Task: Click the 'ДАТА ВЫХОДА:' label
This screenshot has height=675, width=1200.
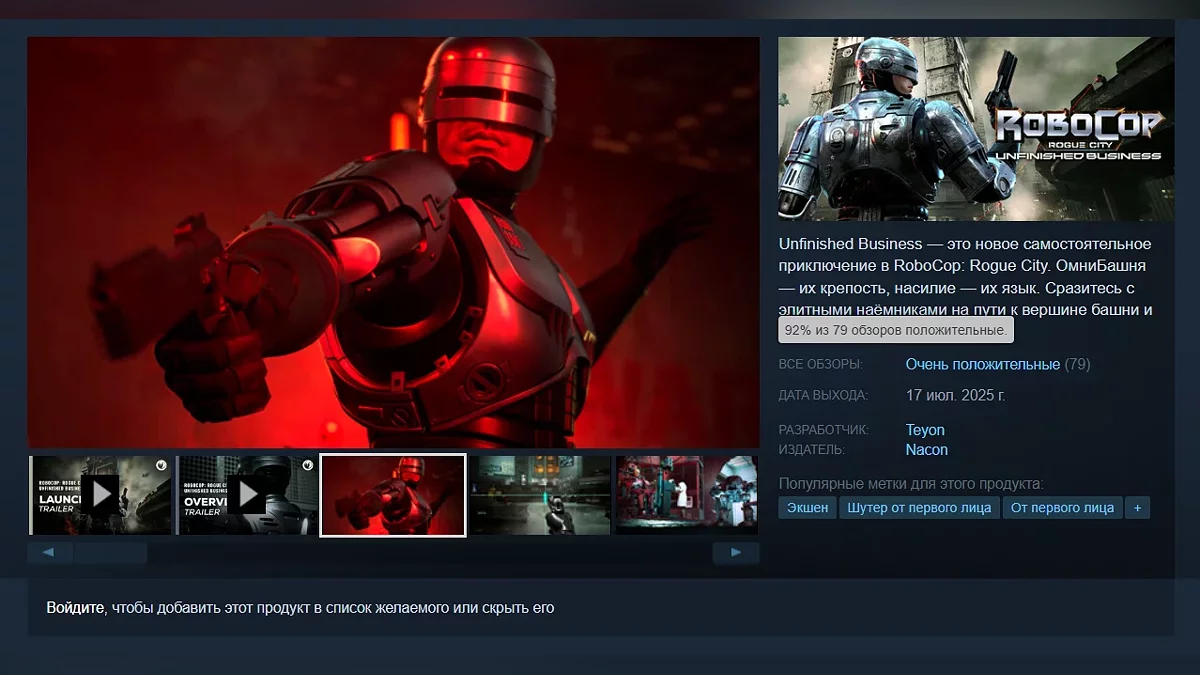Action: pyautogui.click(x=823, y=396)
